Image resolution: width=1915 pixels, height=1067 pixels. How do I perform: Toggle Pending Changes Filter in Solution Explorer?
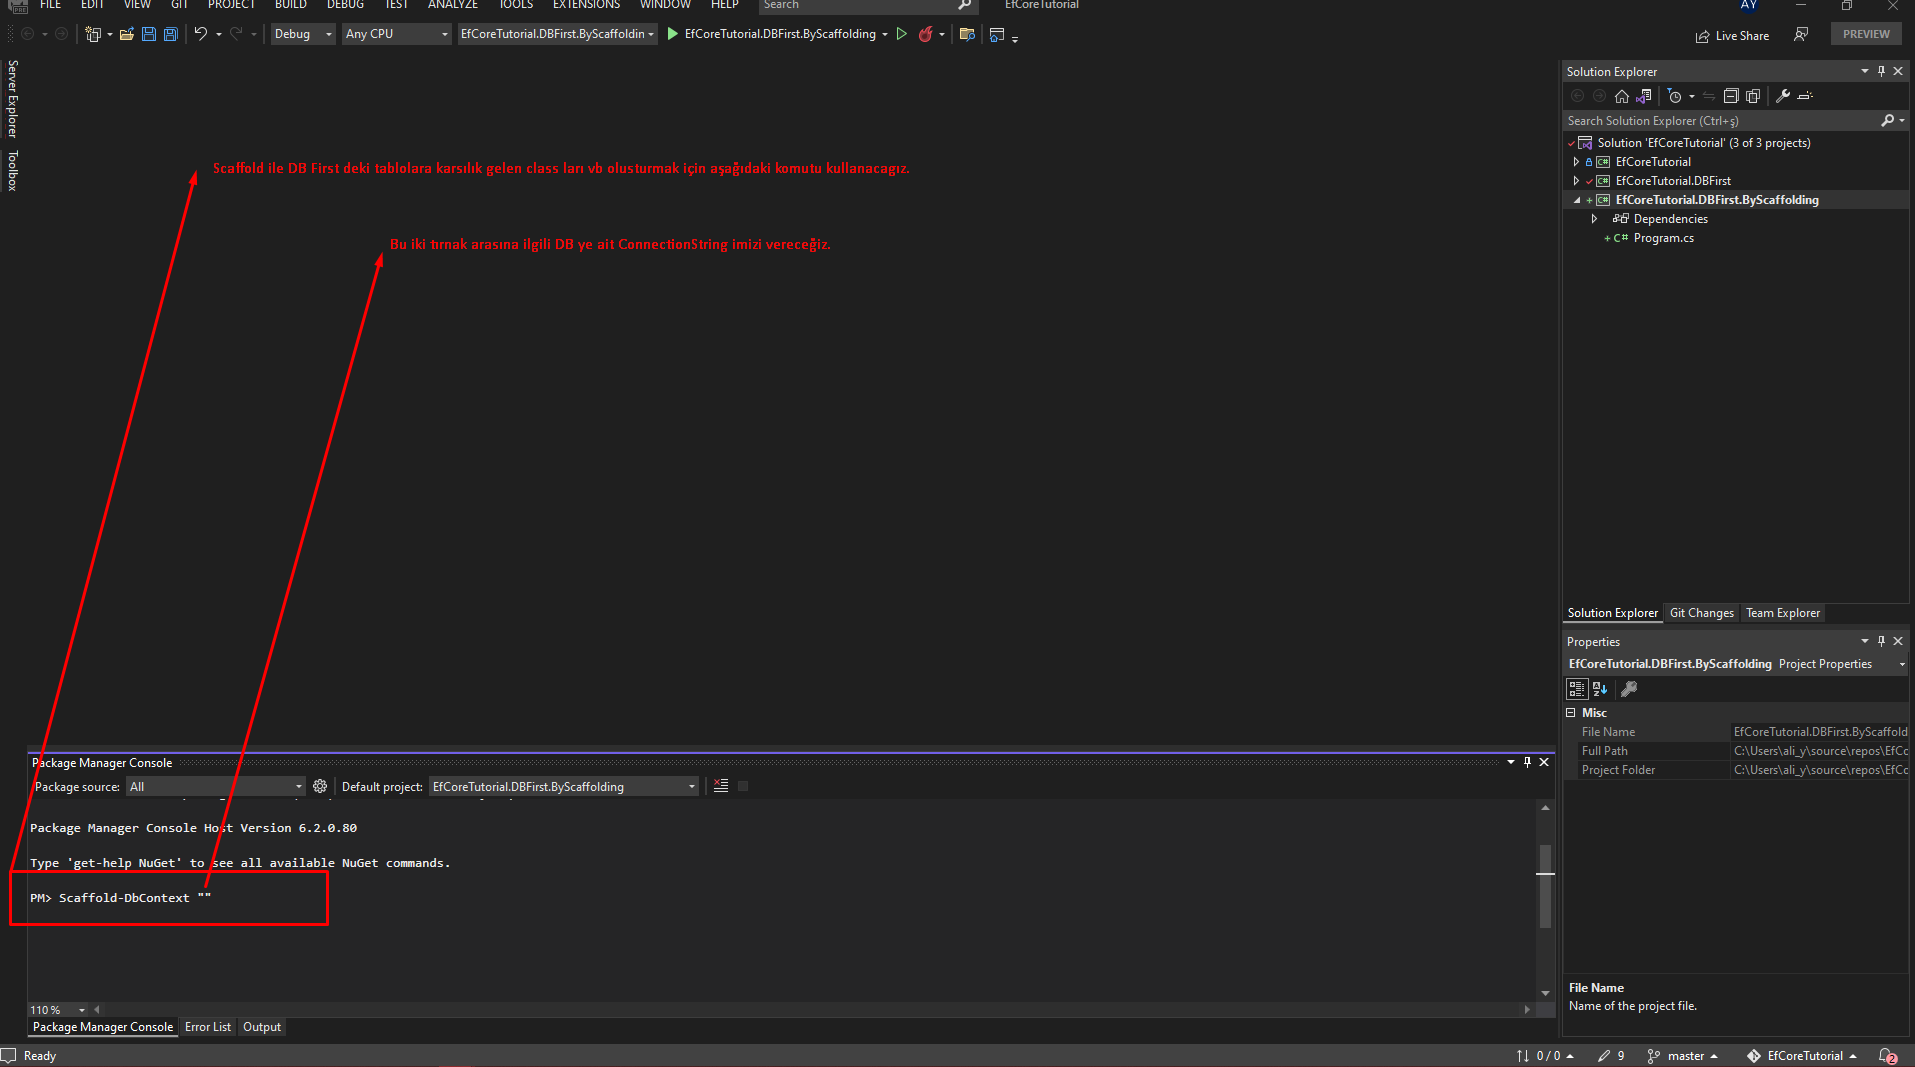1675,96
